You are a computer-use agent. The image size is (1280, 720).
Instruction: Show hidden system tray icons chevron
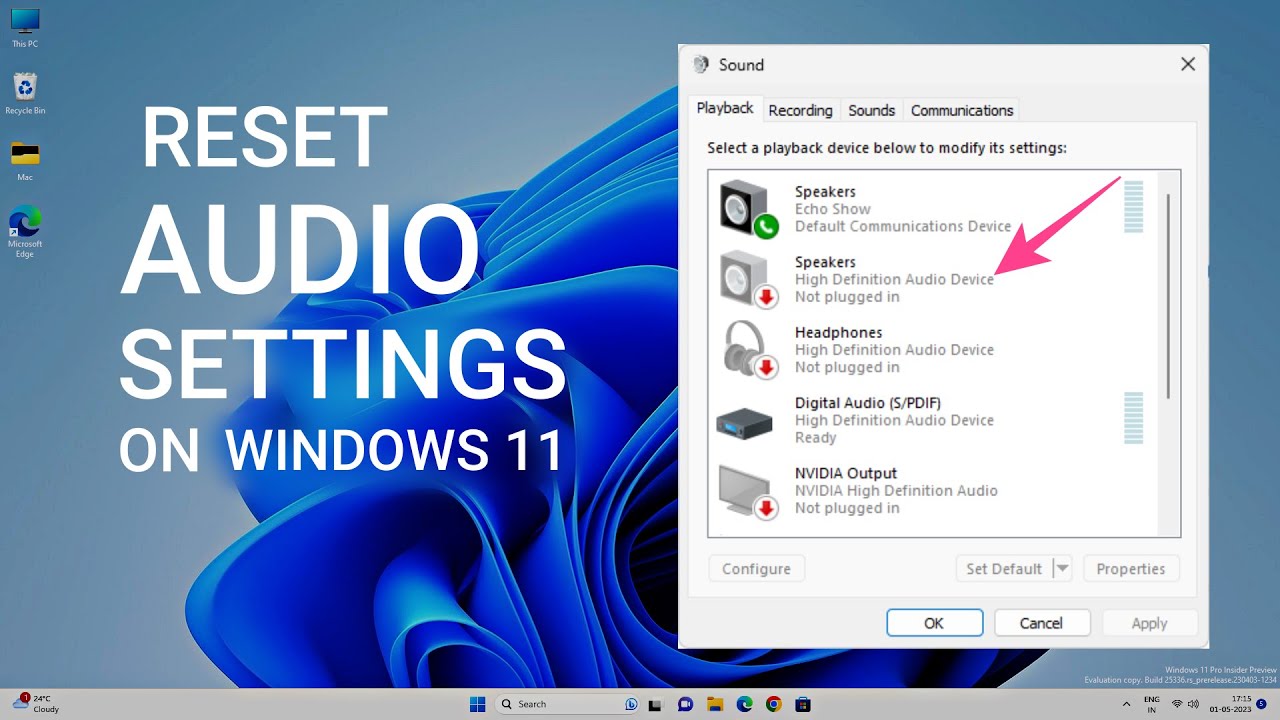pos(1128,704)
